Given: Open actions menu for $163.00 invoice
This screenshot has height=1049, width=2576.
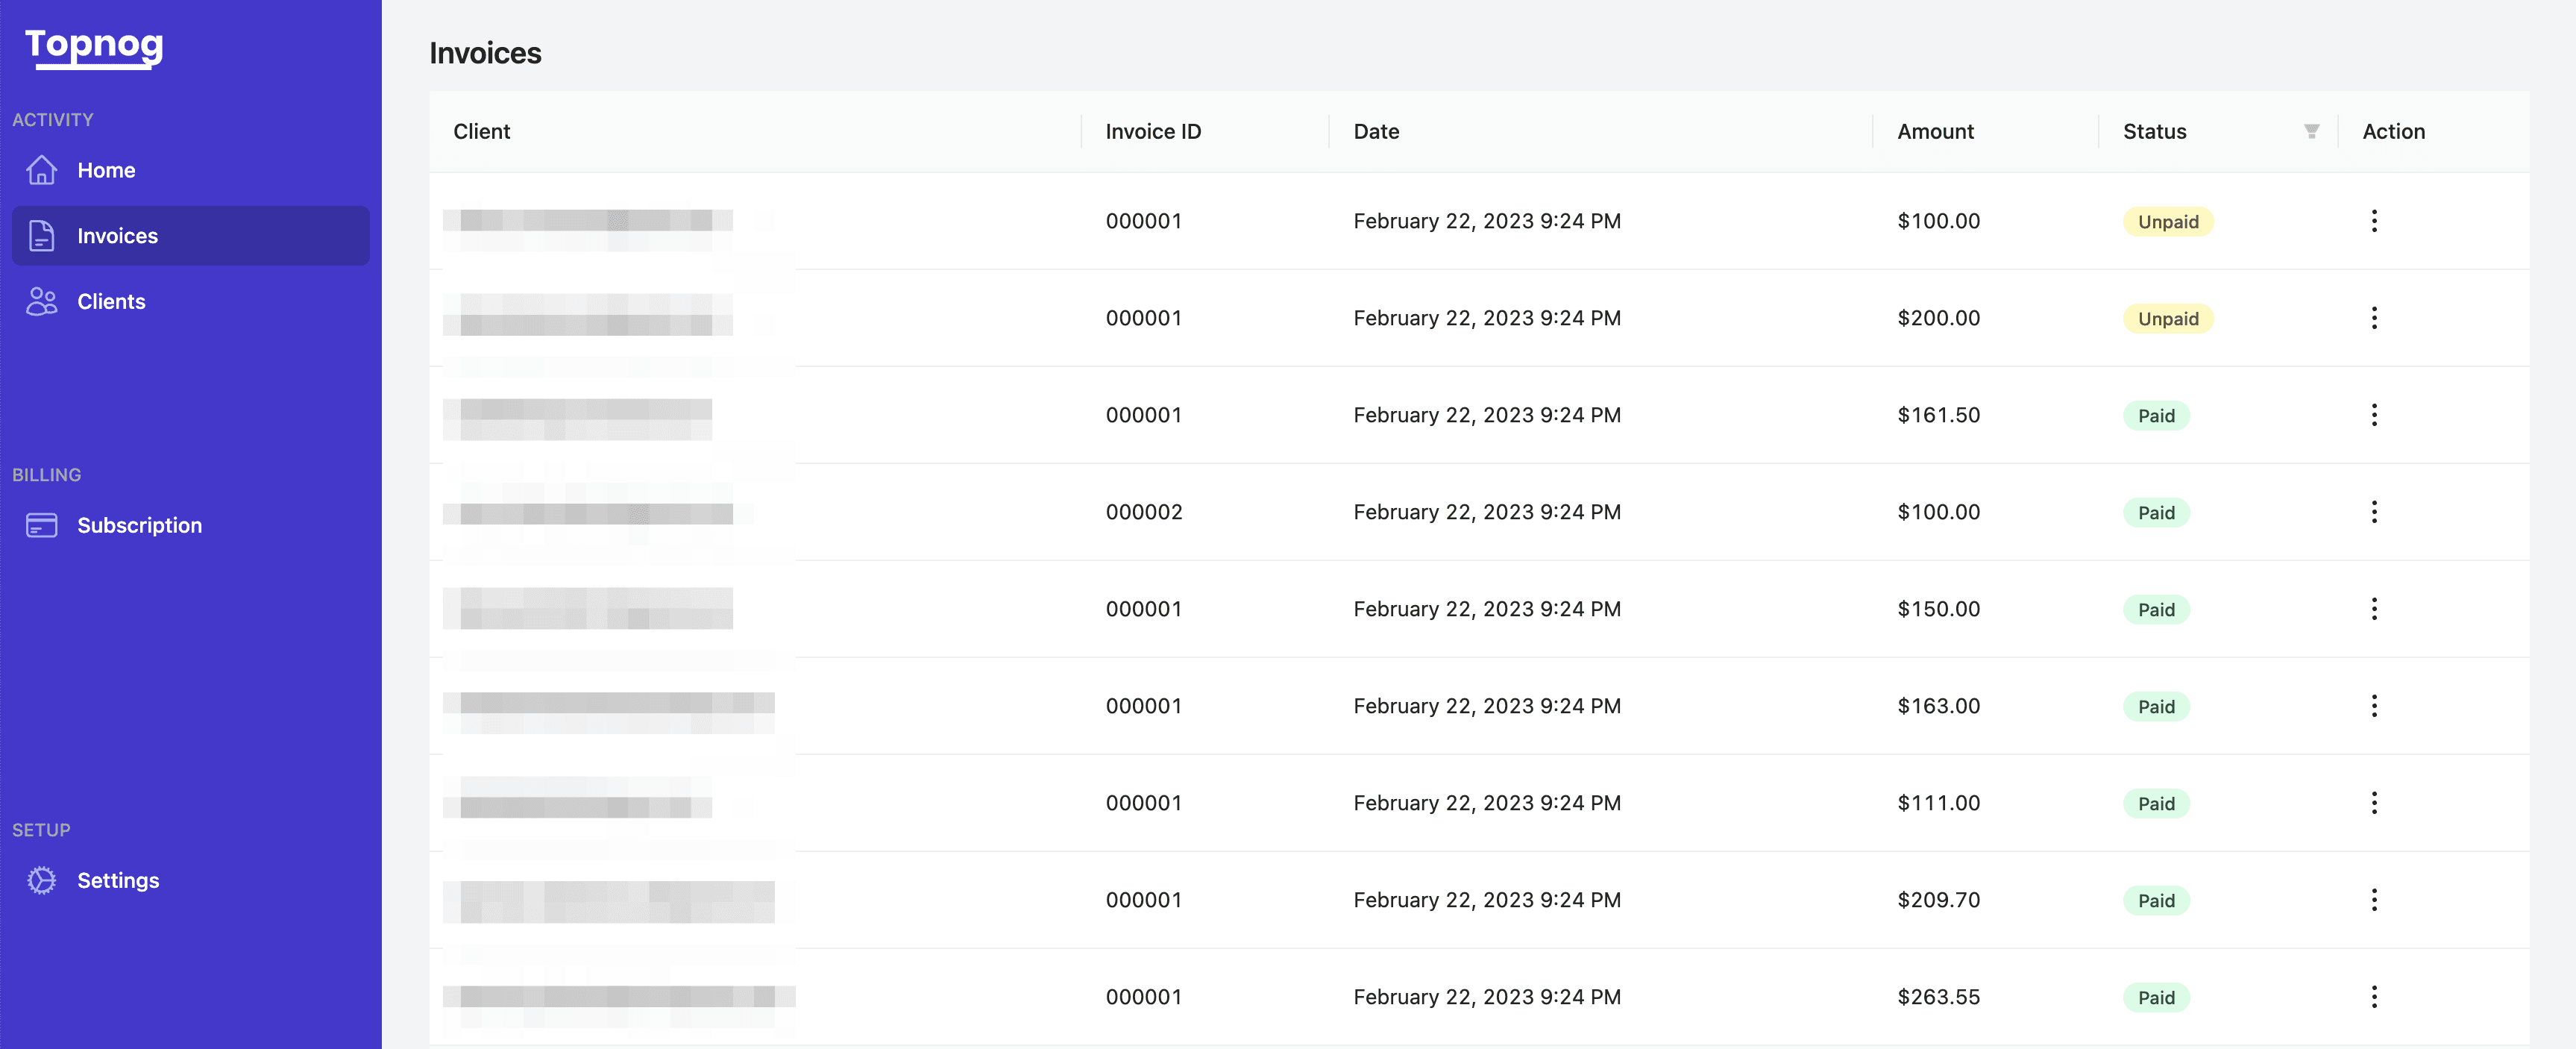Looking at the screenshot, I should pyautogui.click(x=2374, y=706).
